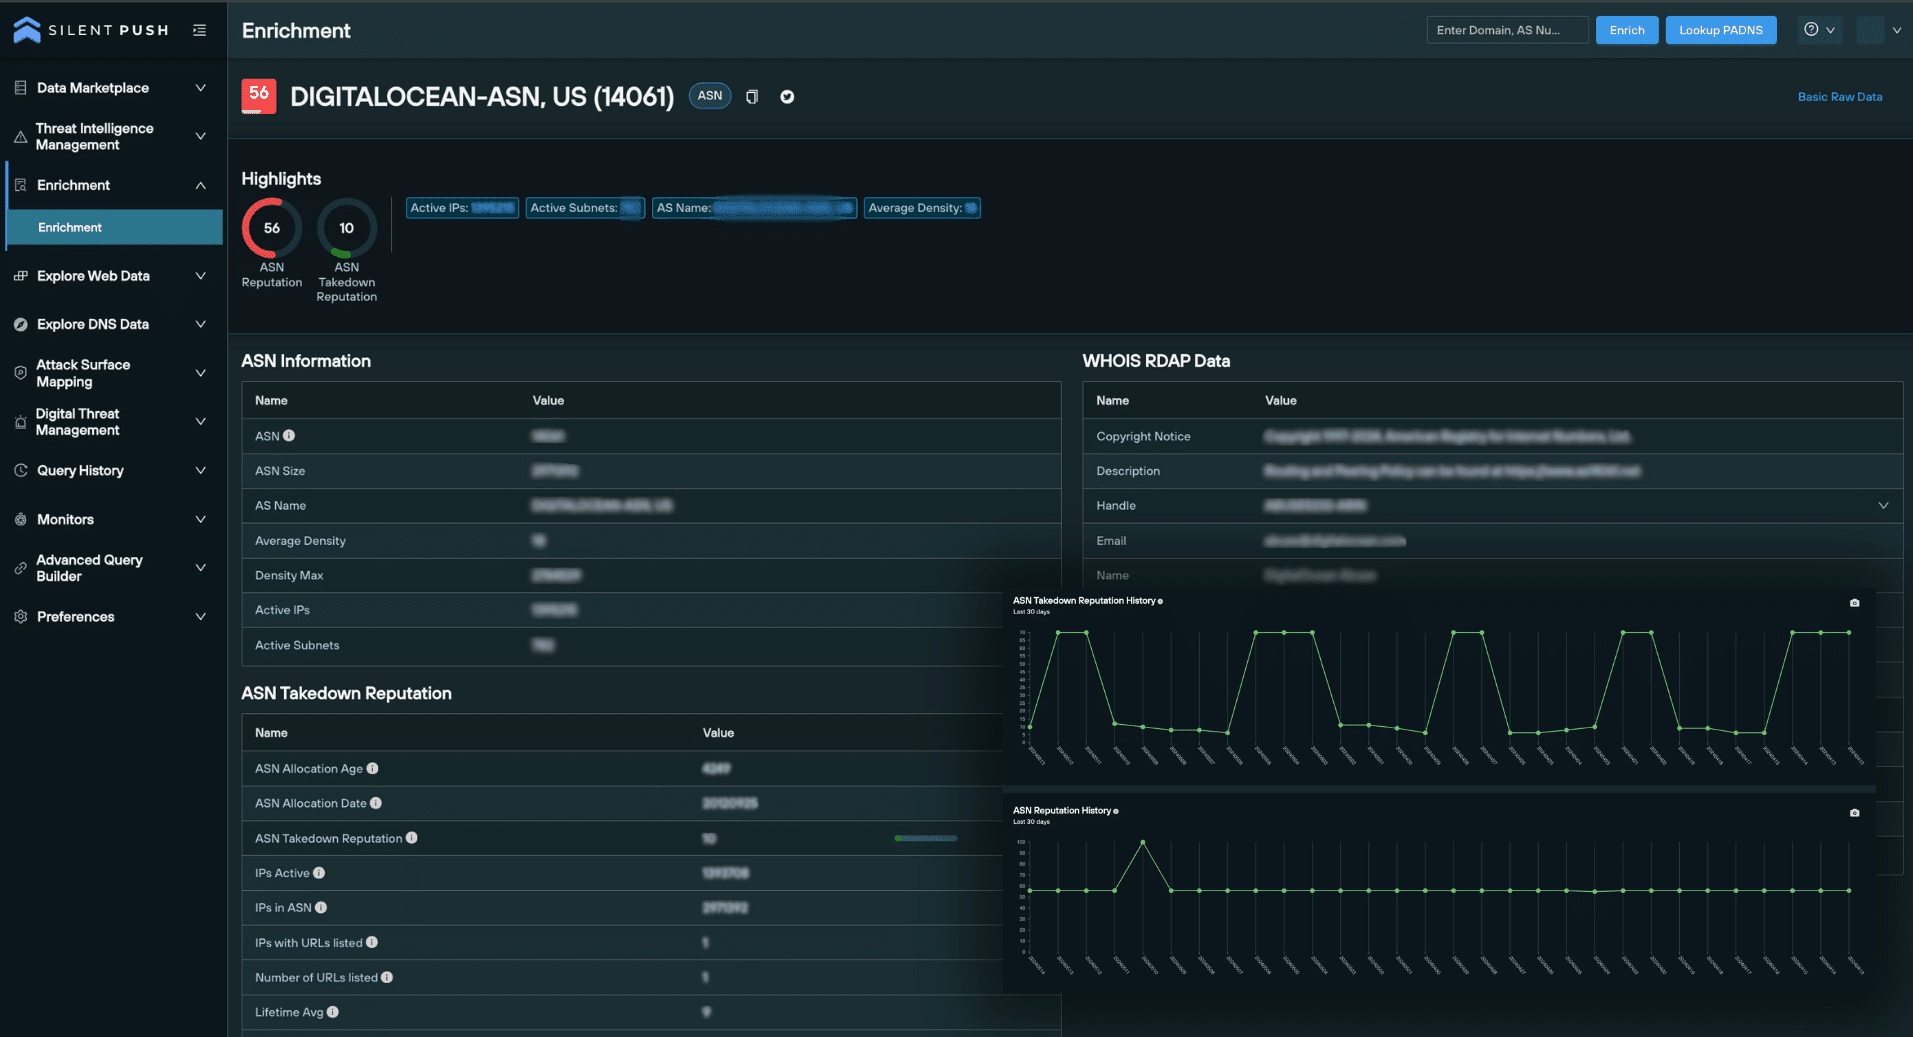The width and height of the screenshot is (1913, 1037).
Task: Expand the Threat Intelligence Management chevron
Action: pos(200,137)
